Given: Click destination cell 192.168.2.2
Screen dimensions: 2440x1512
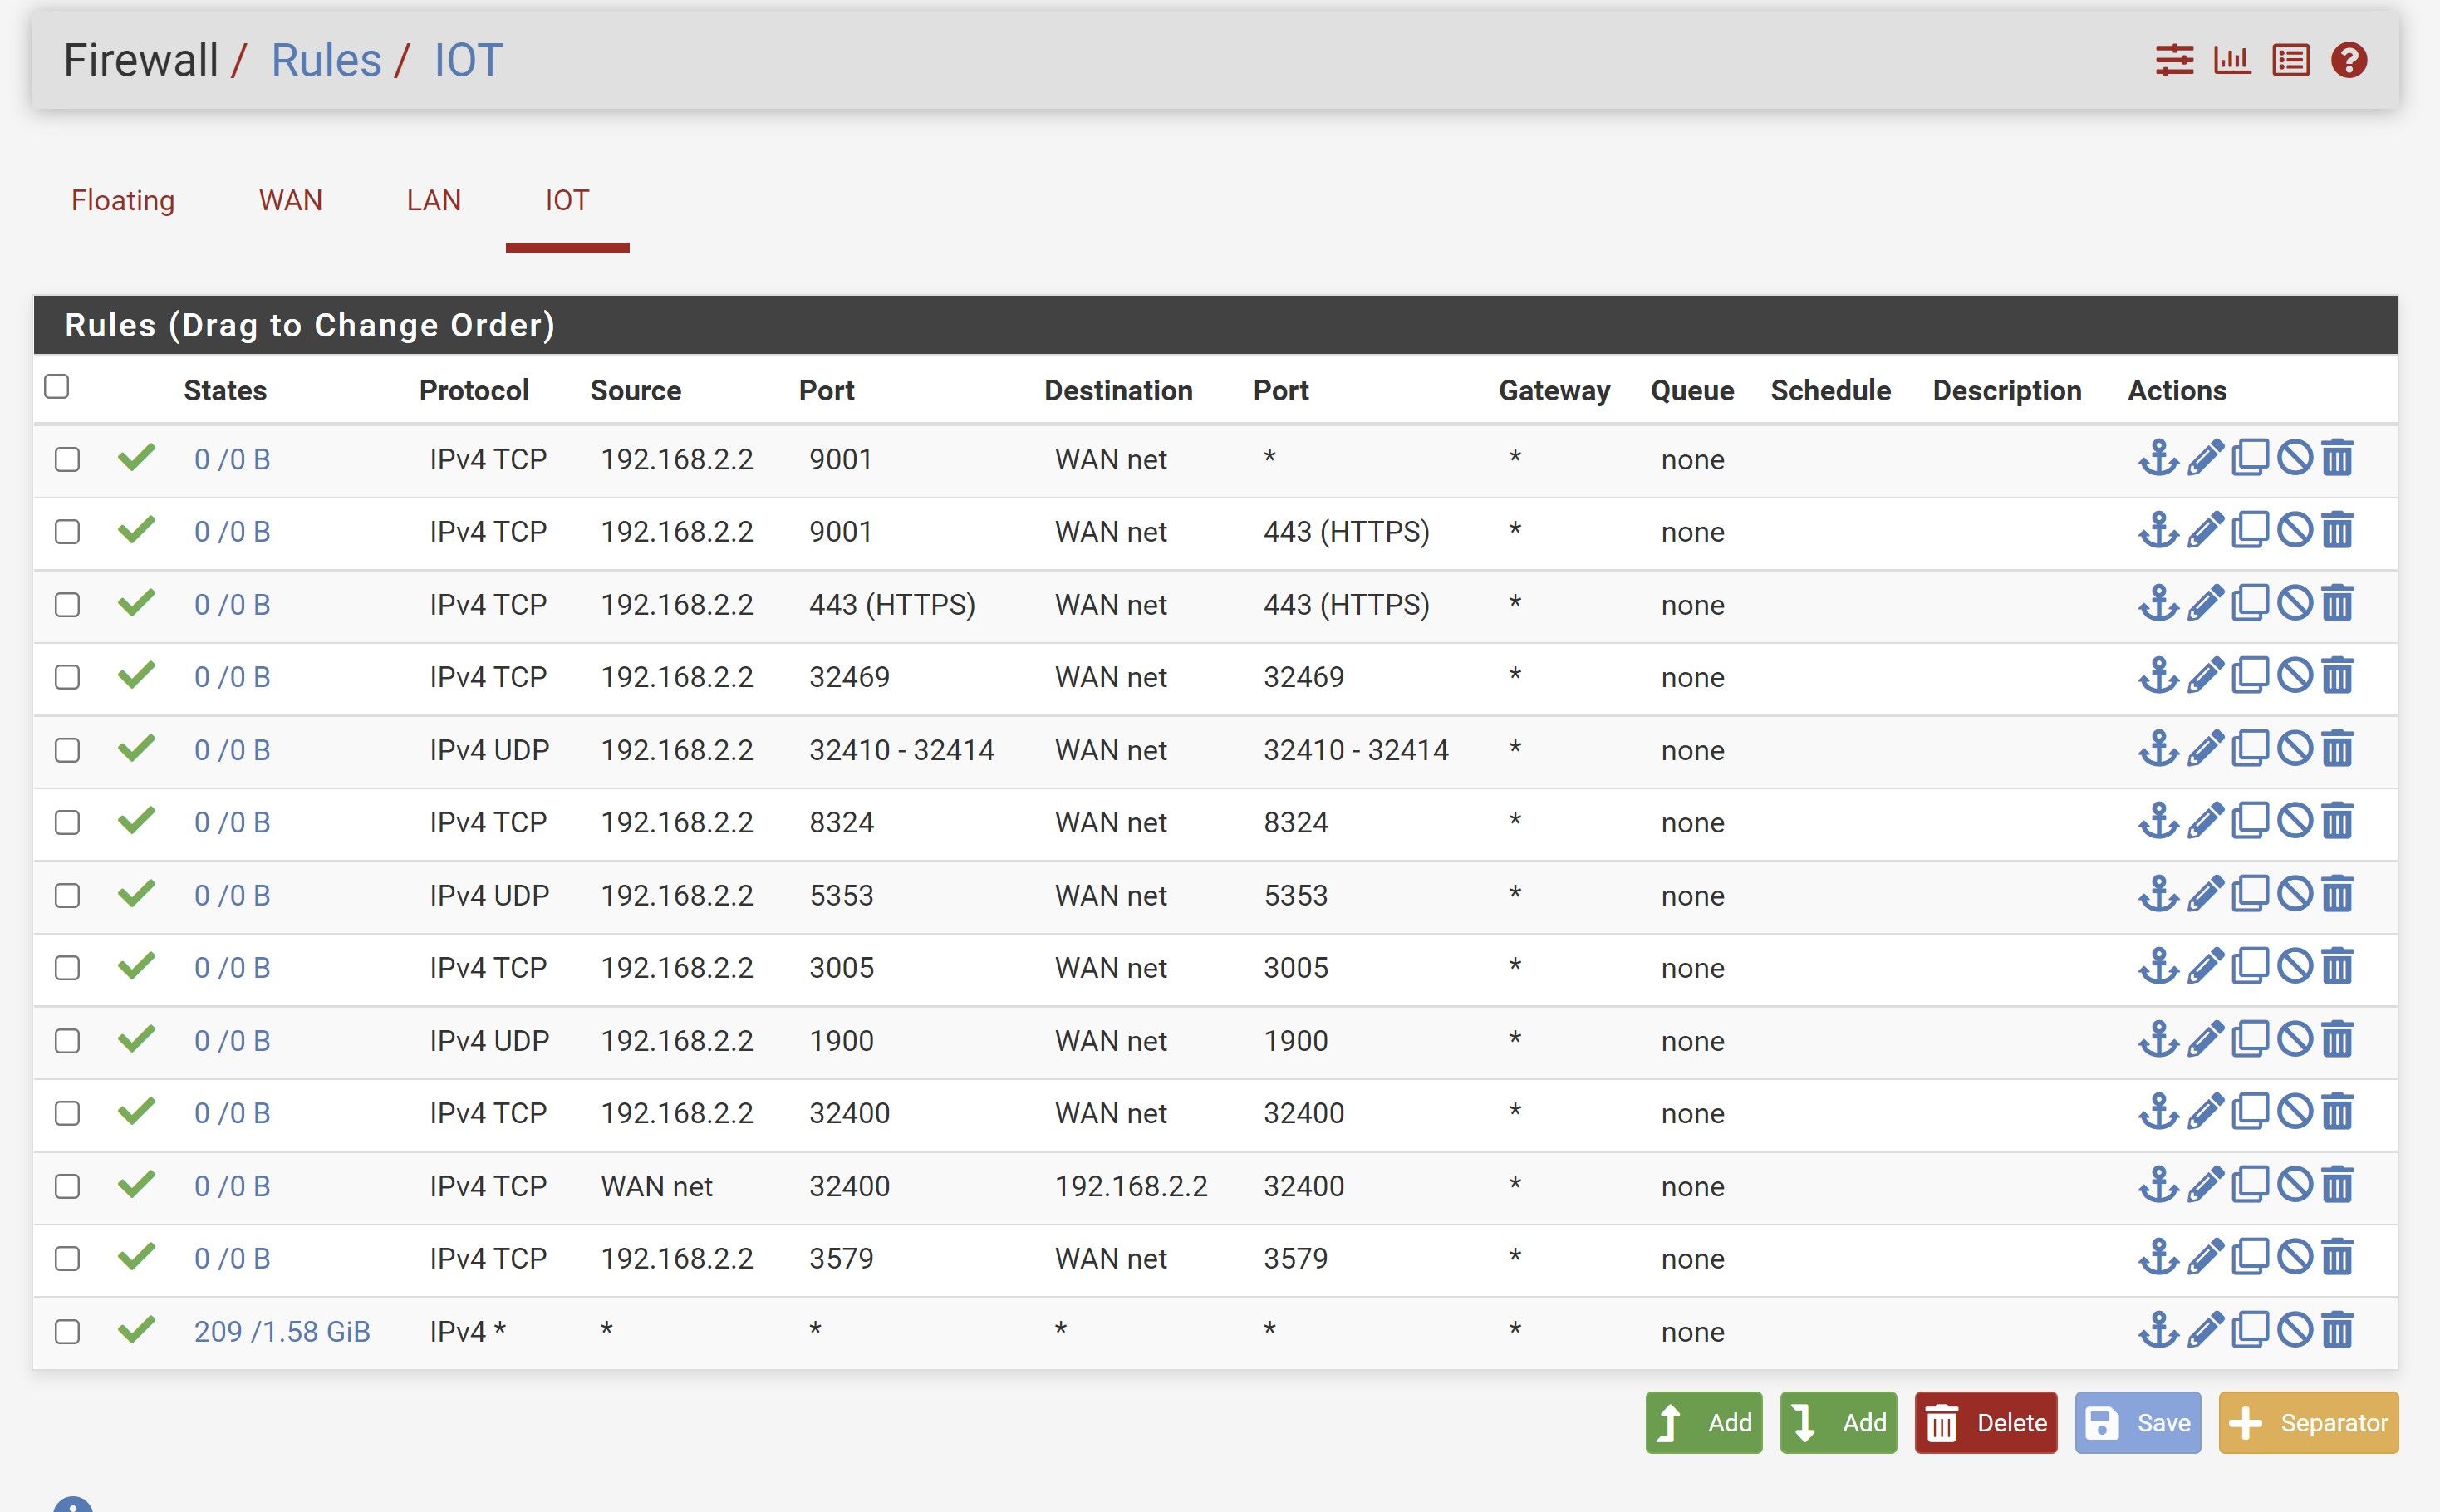Looking at the screenshot, I should (x=1131, y=1186).
